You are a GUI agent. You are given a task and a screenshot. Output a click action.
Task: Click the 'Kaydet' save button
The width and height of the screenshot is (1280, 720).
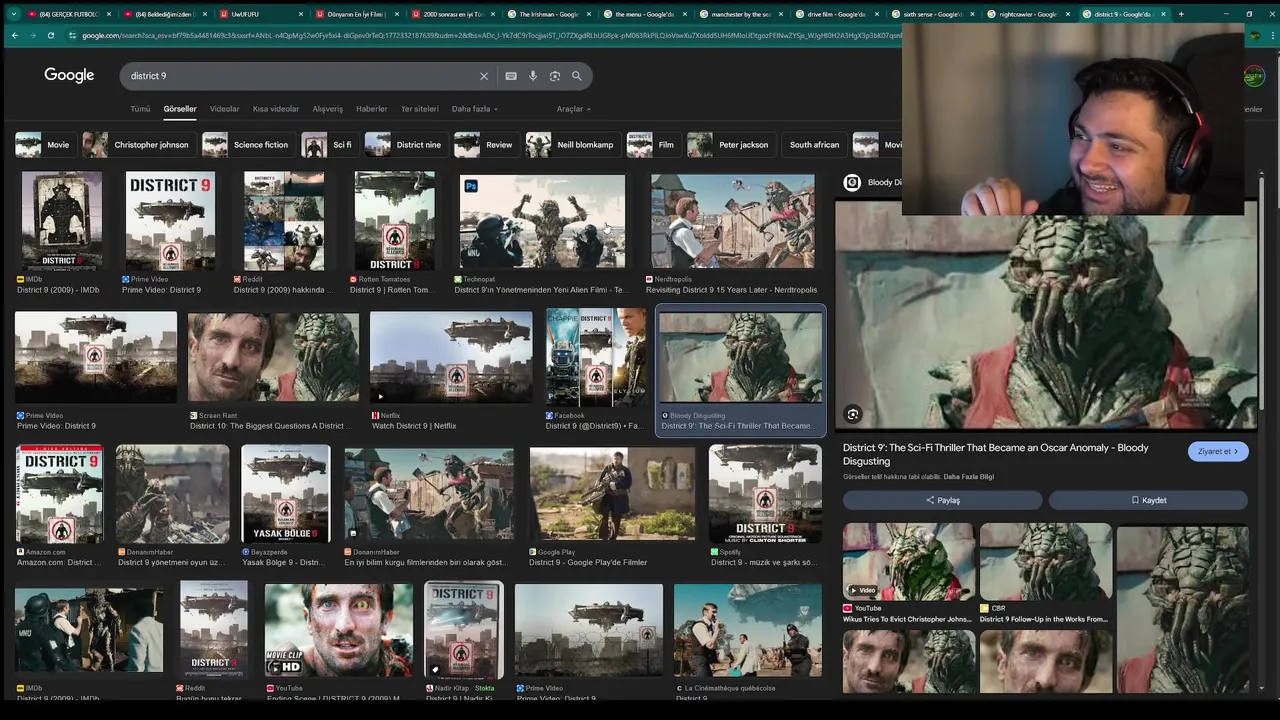1148,500
